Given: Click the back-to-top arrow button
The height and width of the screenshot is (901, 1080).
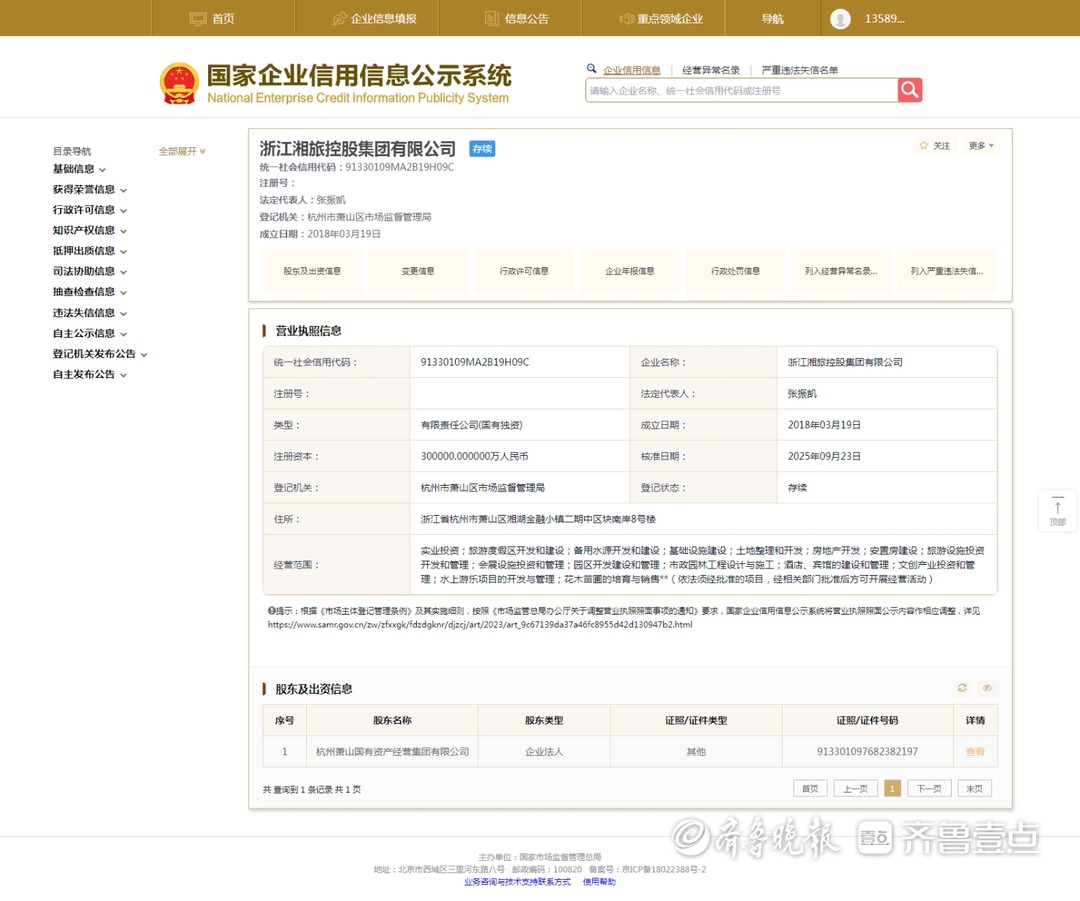Looking at the screenshot, I should pos(1057,510).
